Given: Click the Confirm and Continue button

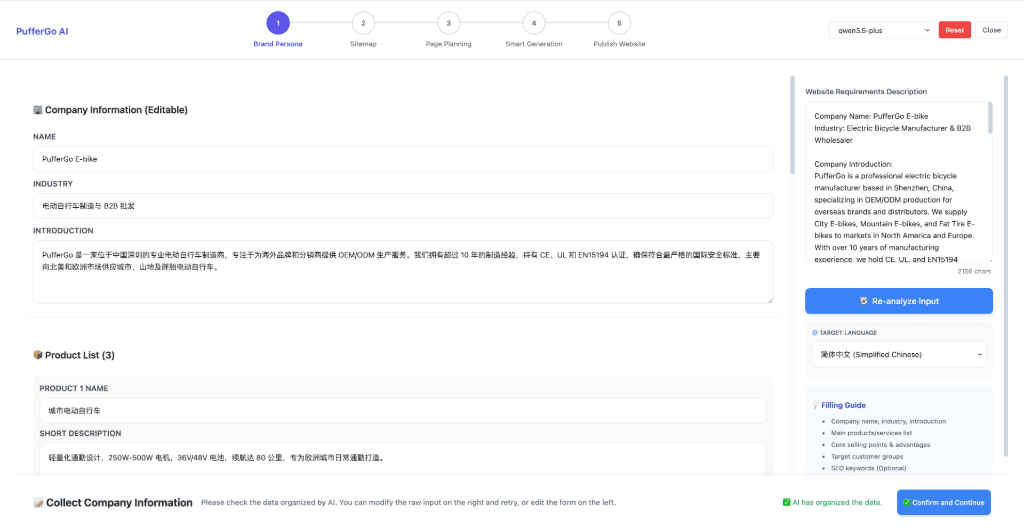Looking at the screenshot, I should [944, 502].
